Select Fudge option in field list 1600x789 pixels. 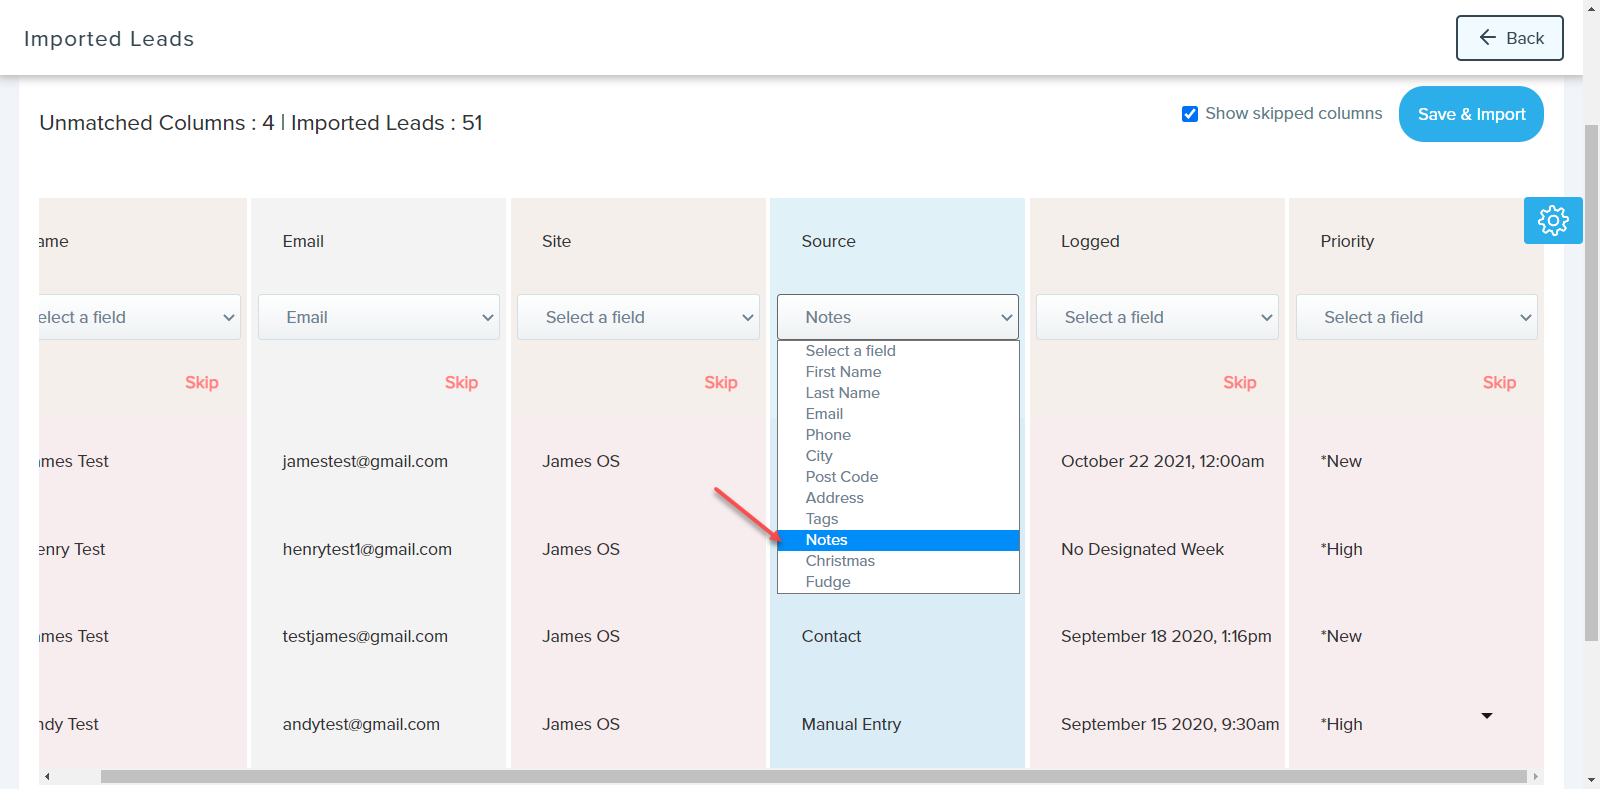[x=828, y=582]
